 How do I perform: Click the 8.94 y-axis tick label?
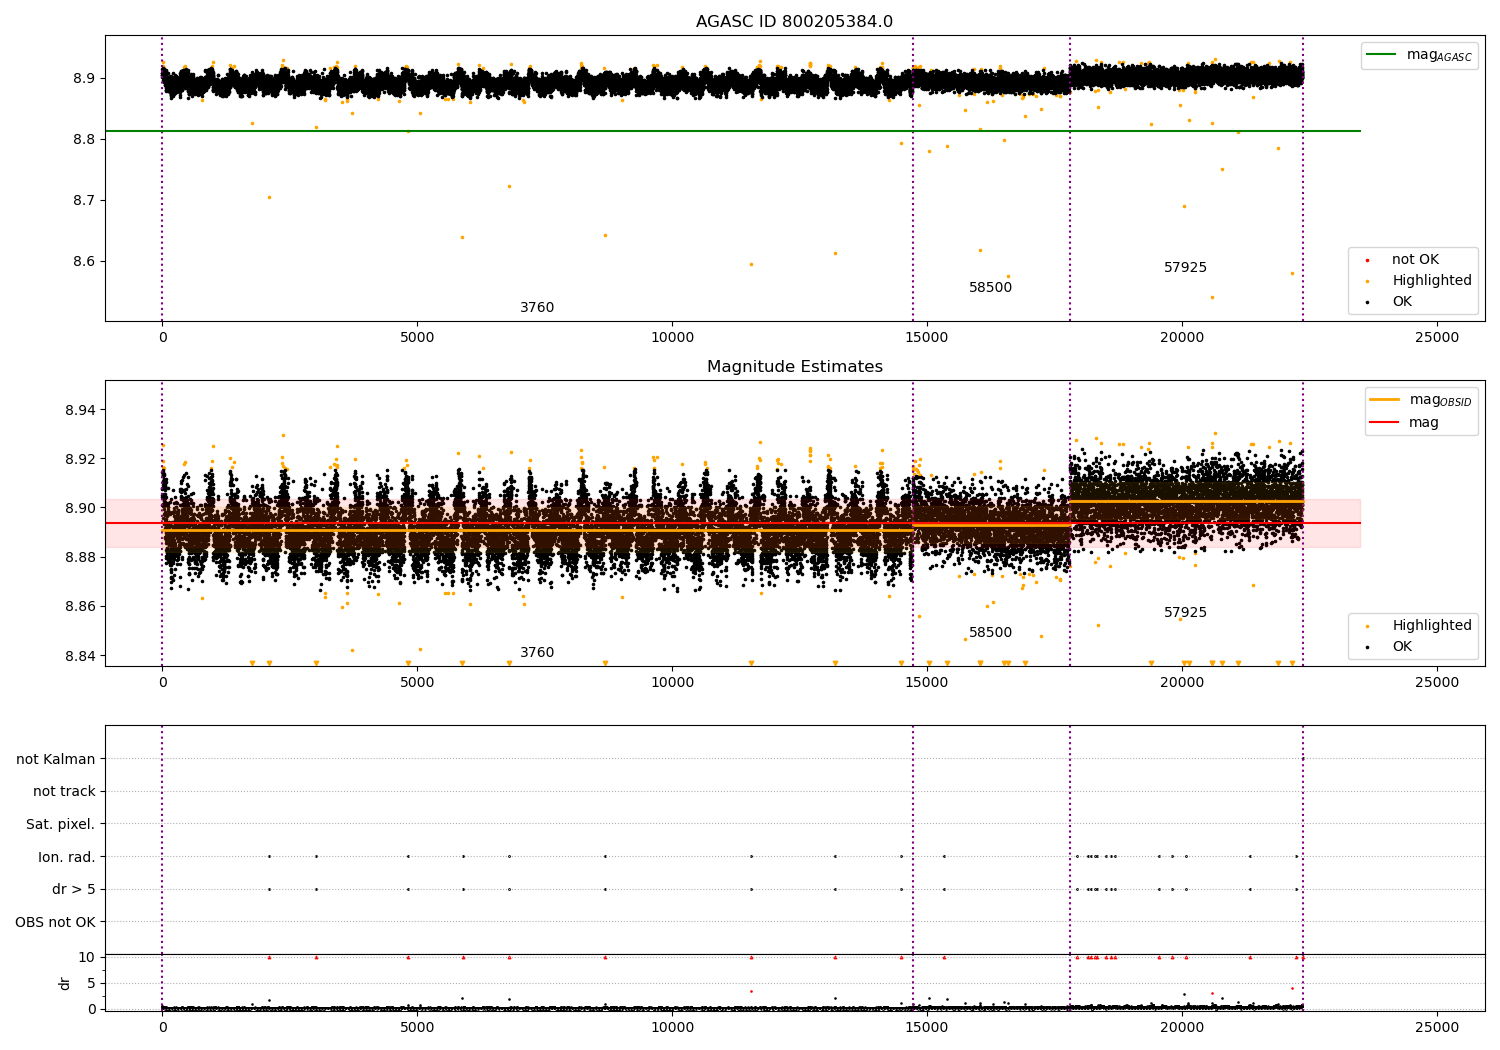tap(81, 410)
